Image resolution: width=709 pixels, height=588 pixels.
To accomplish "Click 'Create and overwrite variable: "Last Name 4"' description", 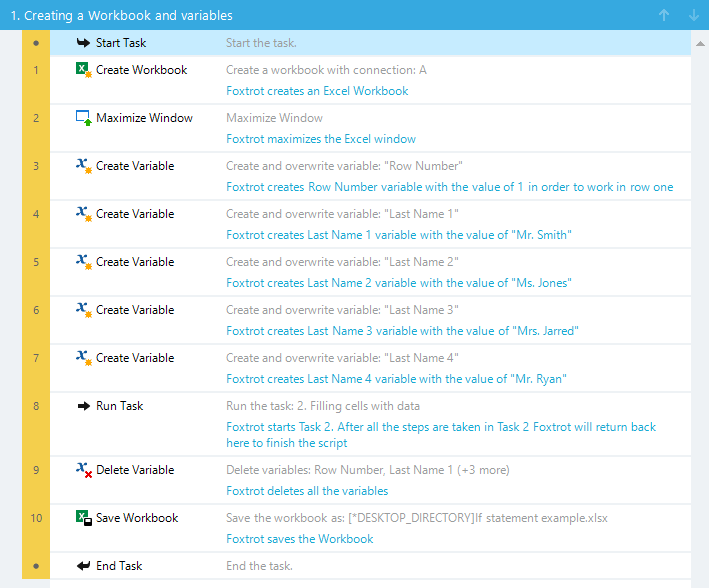I will pos(342,358).
